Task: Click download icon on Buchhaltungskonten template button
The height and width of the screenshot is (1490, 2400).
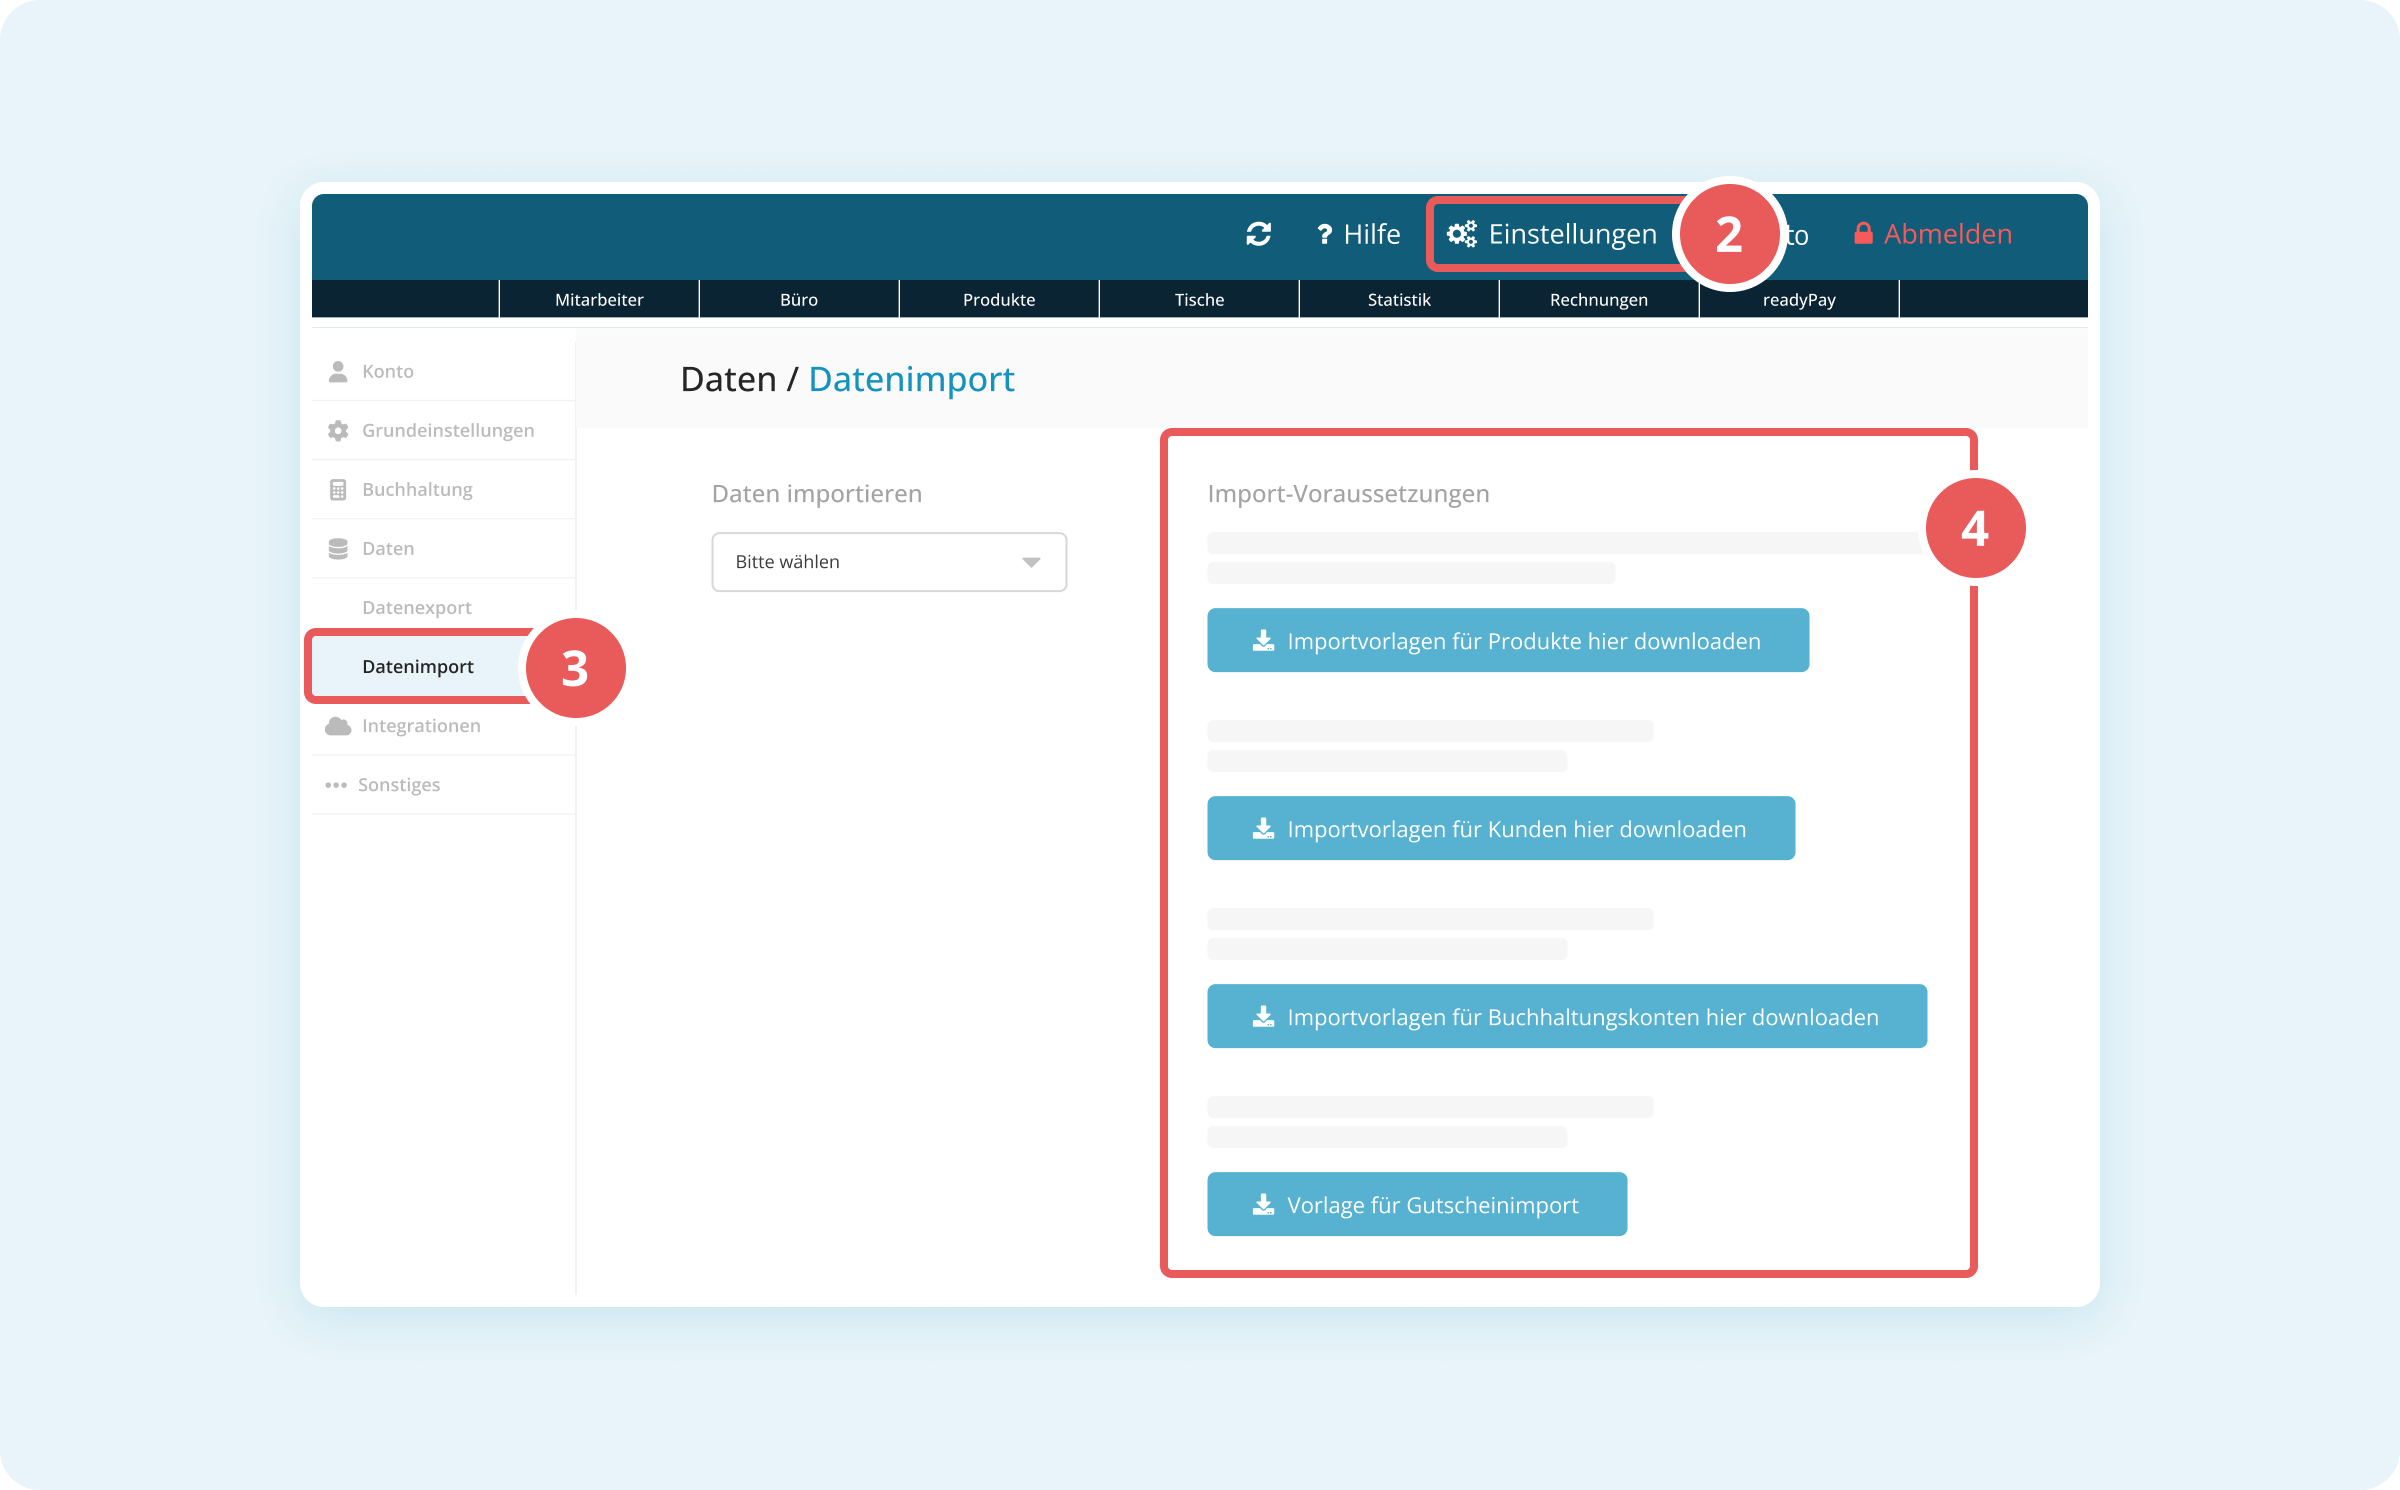Action: (1264, 1016)
